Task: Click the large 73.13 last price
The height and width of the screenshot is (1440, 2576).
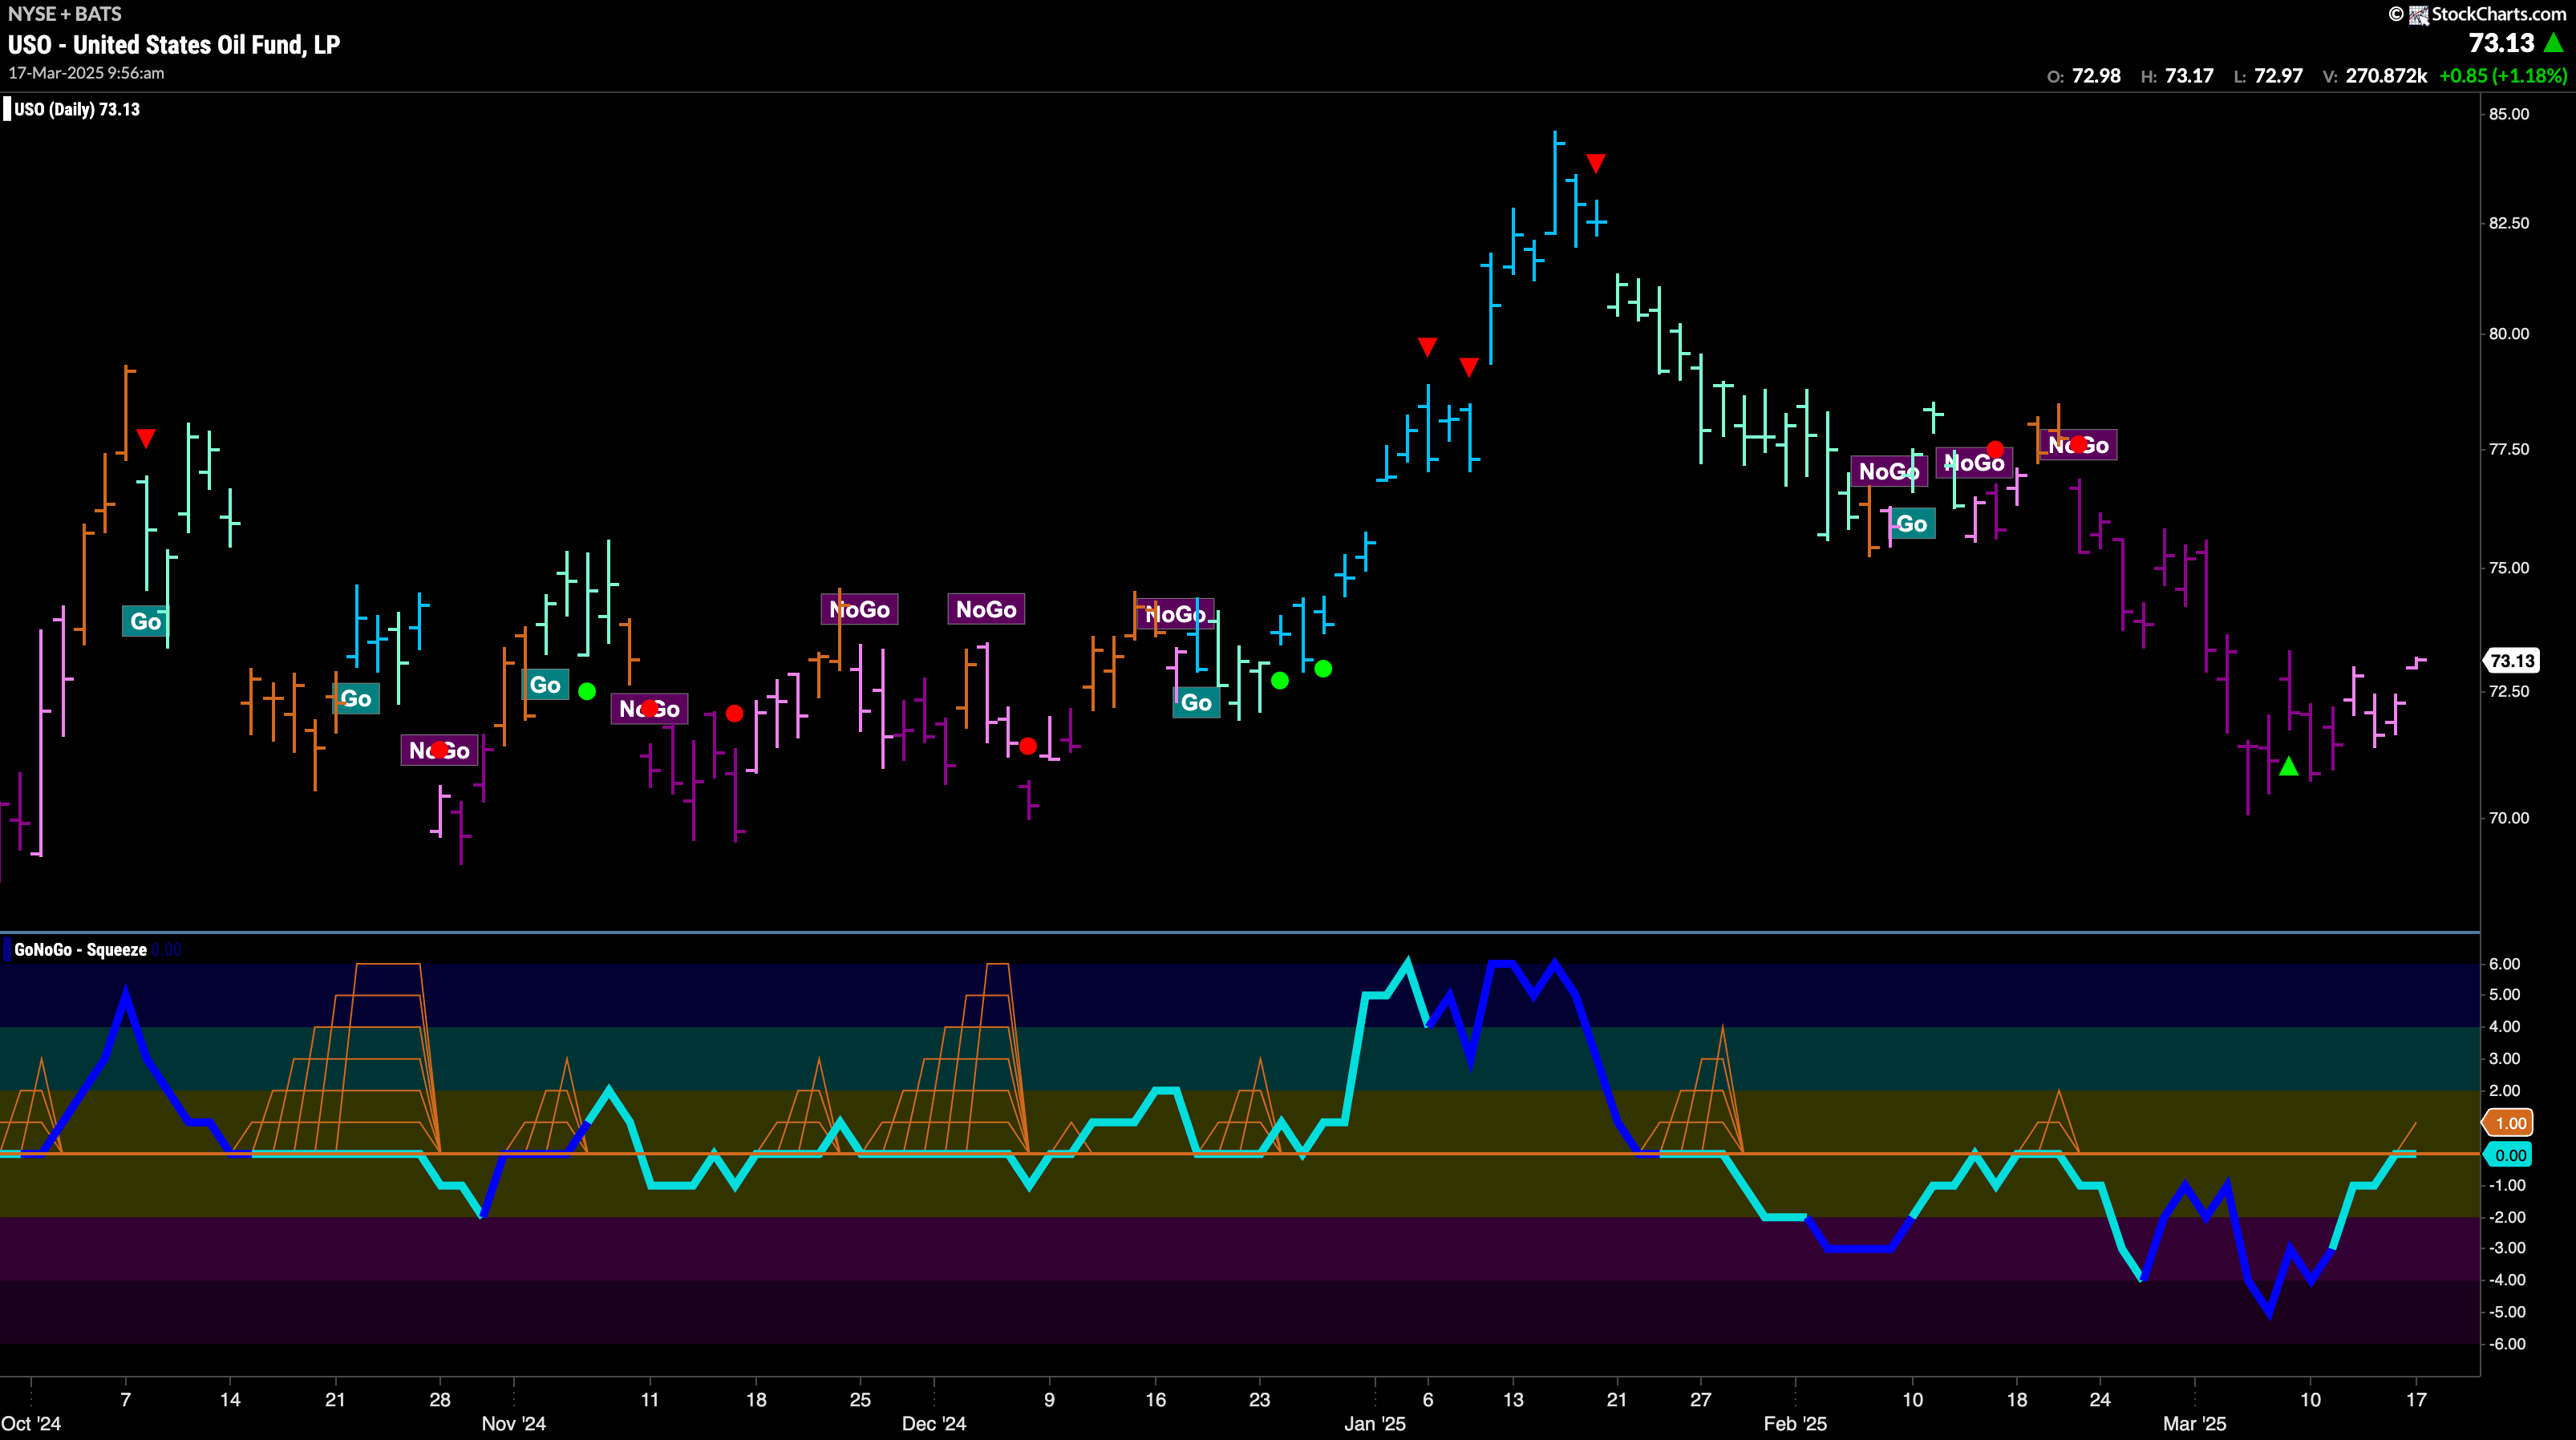Action: pos(2501,43)
